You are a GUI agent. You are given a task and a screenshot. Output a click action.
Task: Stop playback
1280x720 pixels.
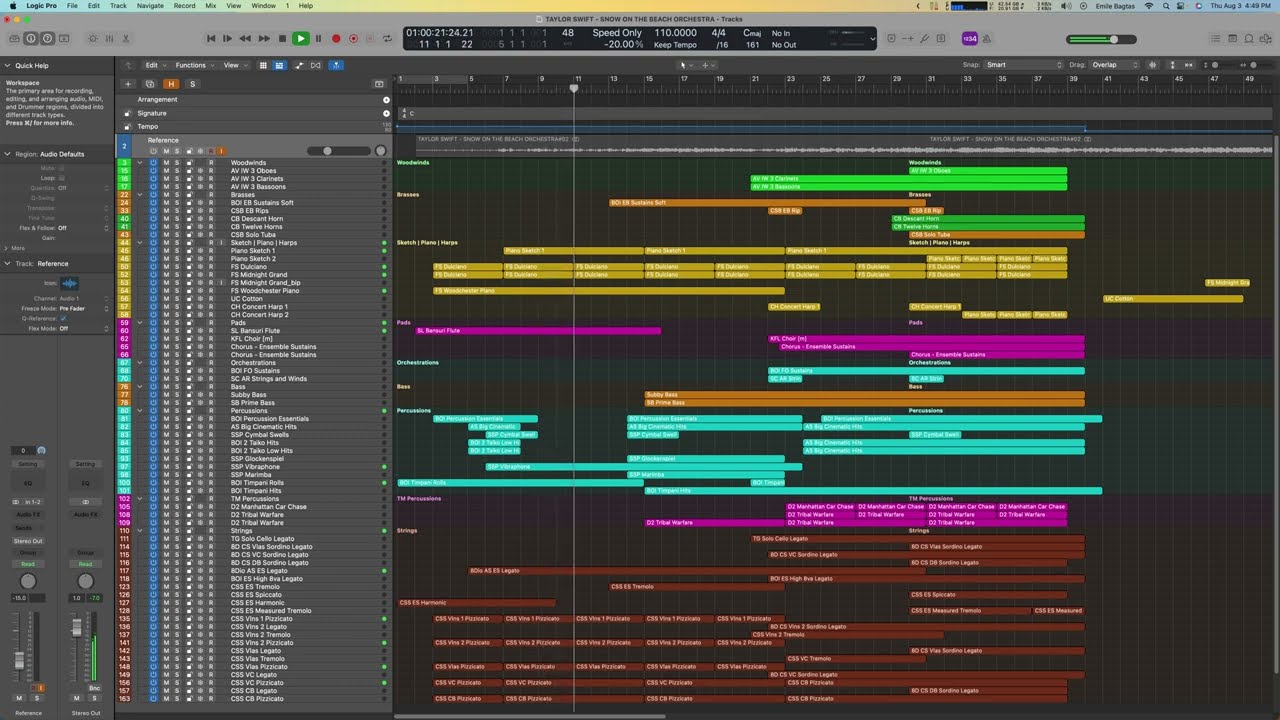click(x=282, y=39)
